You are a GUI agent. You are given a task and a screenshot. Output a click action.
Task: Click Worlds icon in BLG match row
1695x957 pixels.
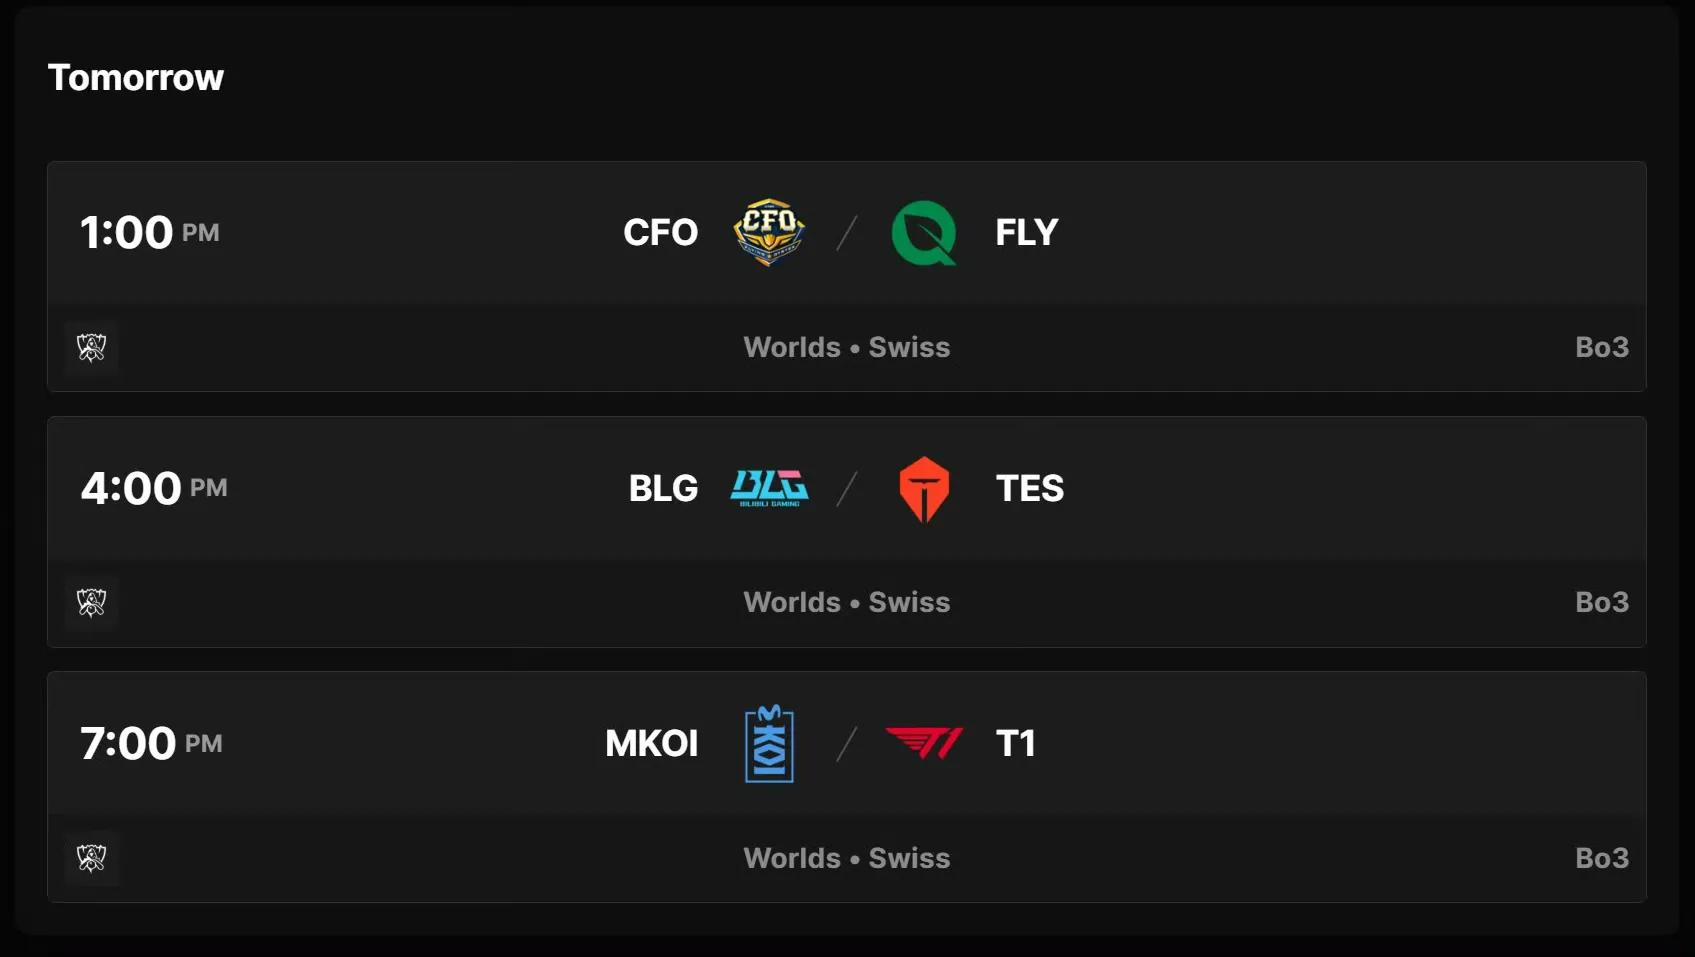click(92, 602)
